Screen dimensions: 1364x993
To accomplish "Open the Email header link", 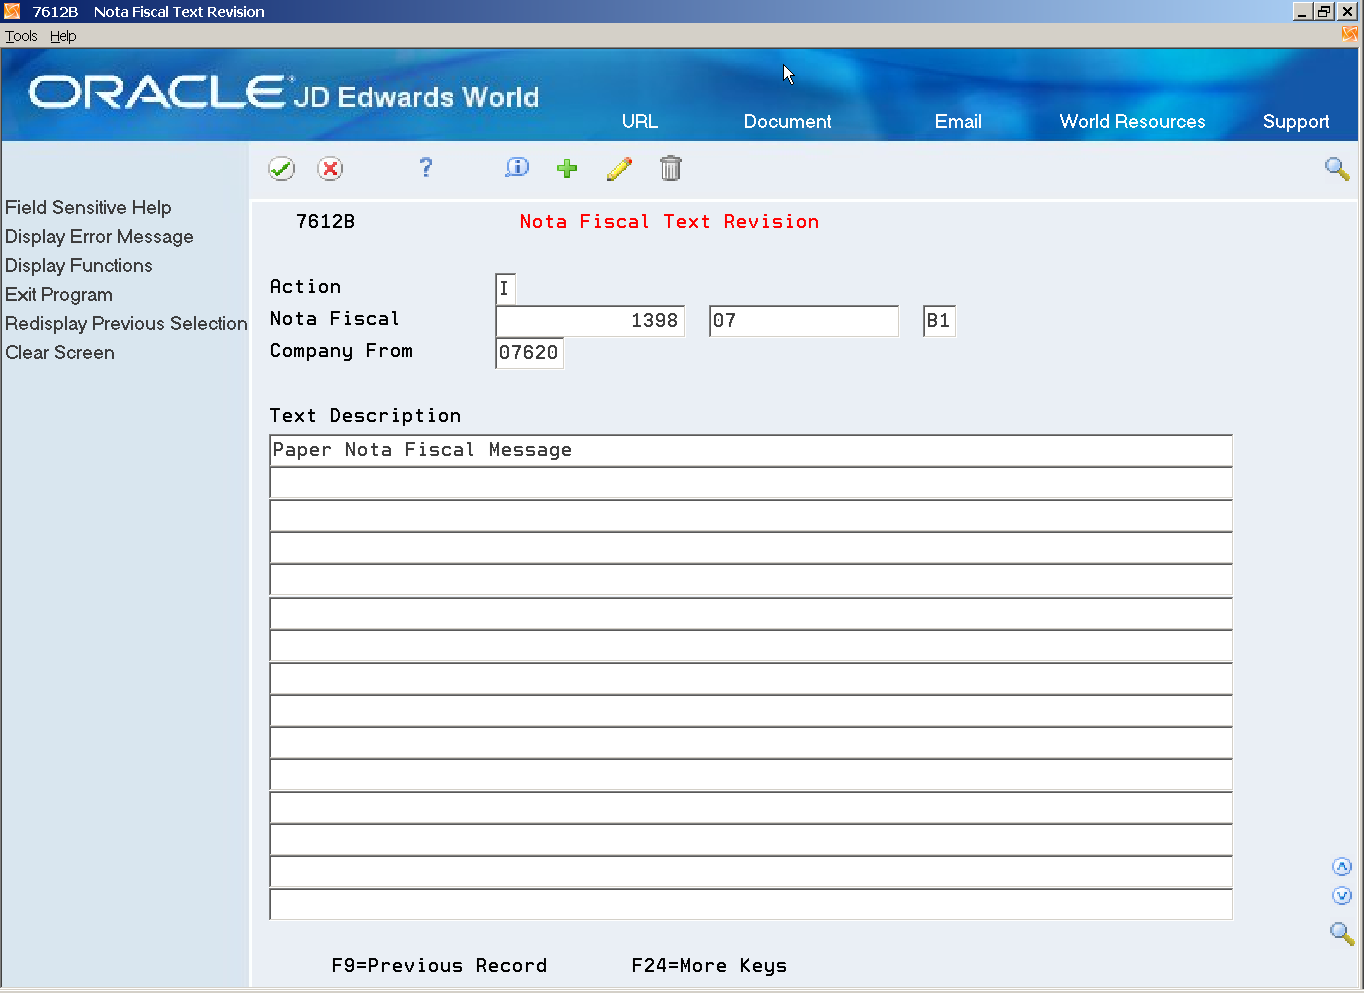I will (958, 121).
